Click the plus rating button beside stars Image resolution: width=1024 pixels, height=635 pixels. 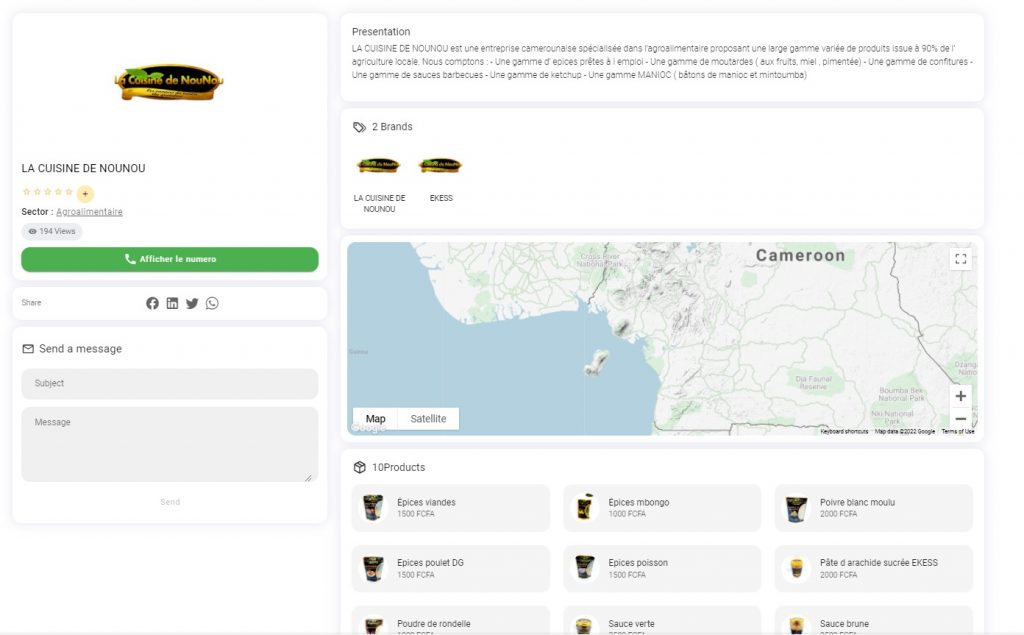[x=85, y=193]
